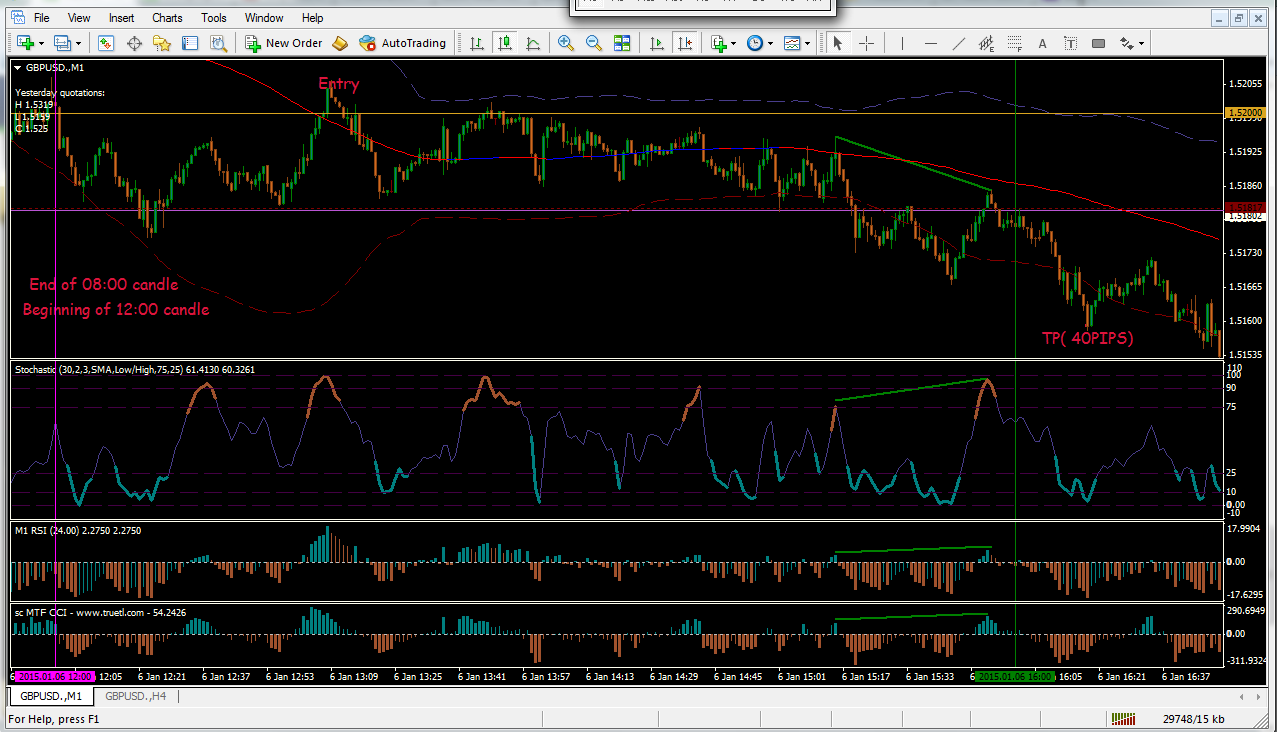Click the Stochastic indicator label
1277x732 pixels.
(135, 369)
